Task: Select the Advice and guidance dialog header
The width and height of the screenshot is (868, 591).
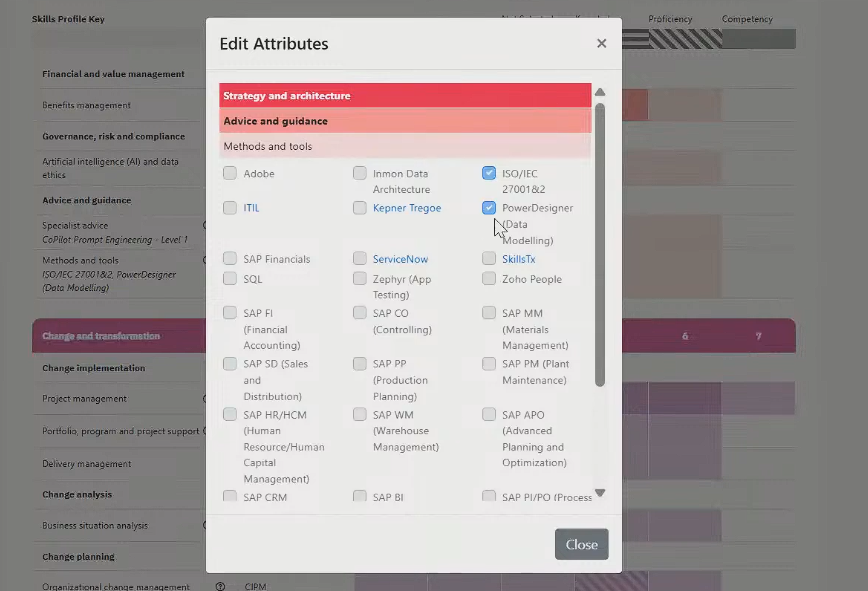Action: click(405, 121)
